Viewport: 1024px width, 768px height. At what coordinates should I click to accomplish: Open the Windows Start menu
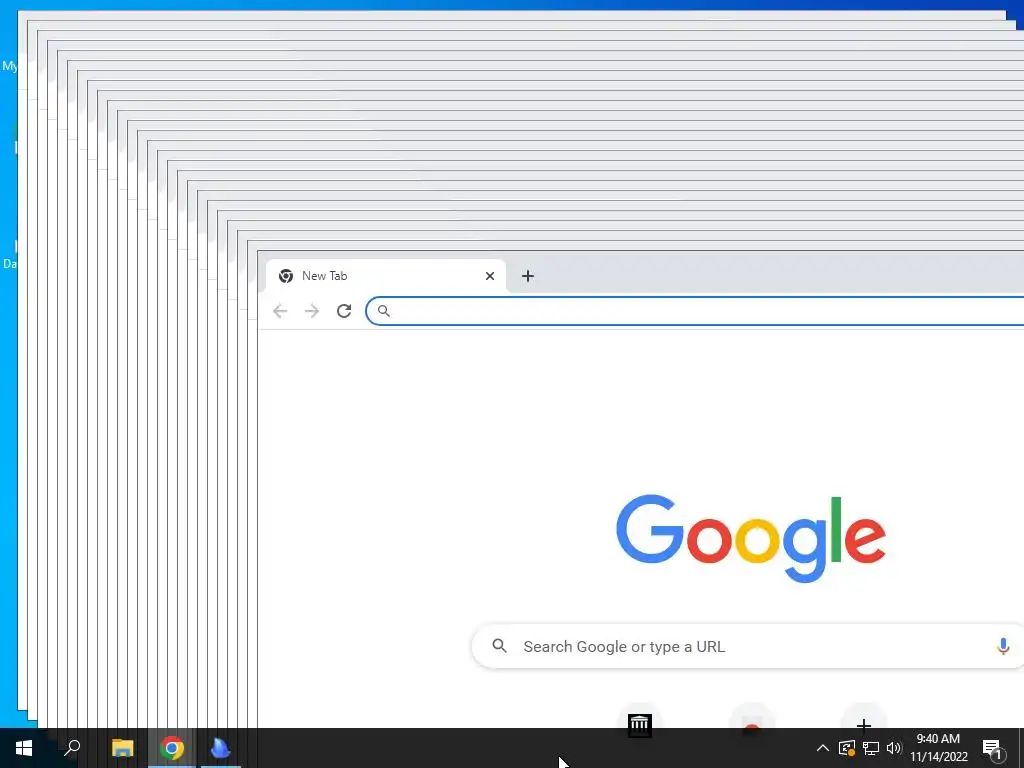coord(24,748)
